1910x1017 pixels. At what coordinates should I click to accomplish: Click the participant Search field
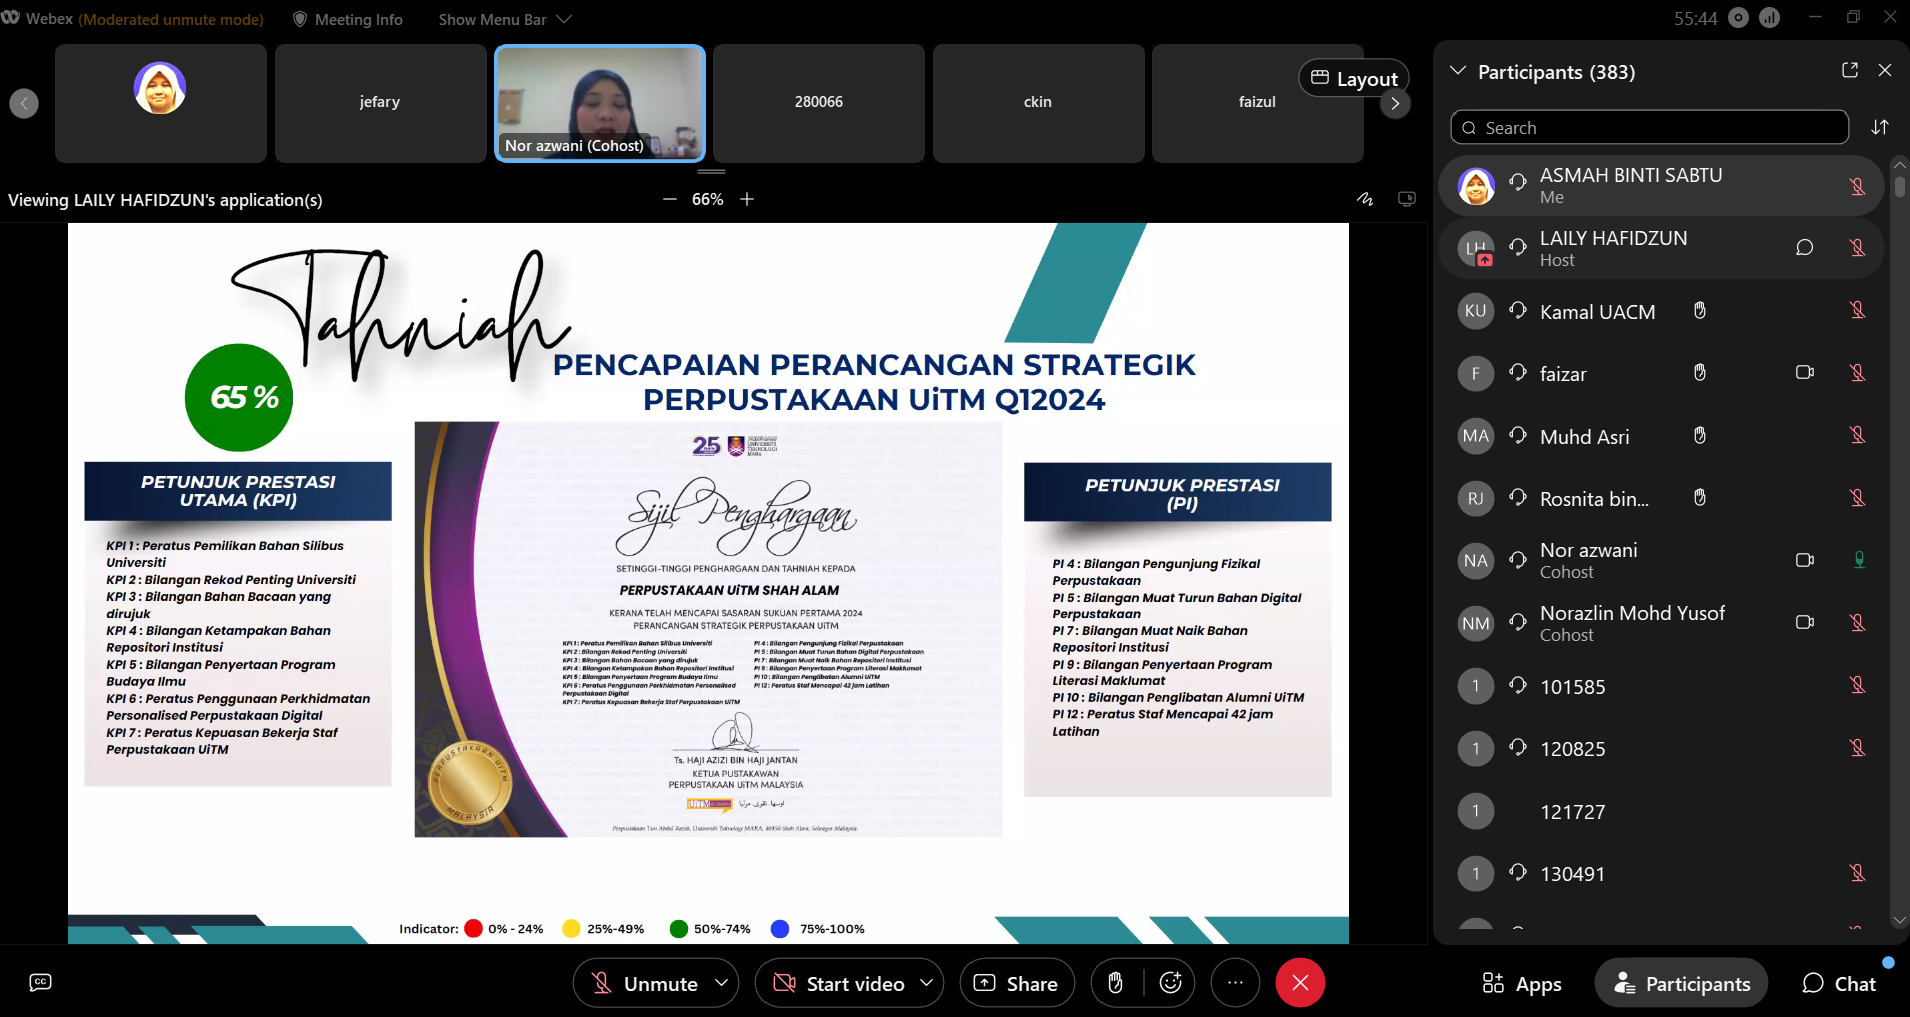pyautogui.click(x=1649, y=128)
